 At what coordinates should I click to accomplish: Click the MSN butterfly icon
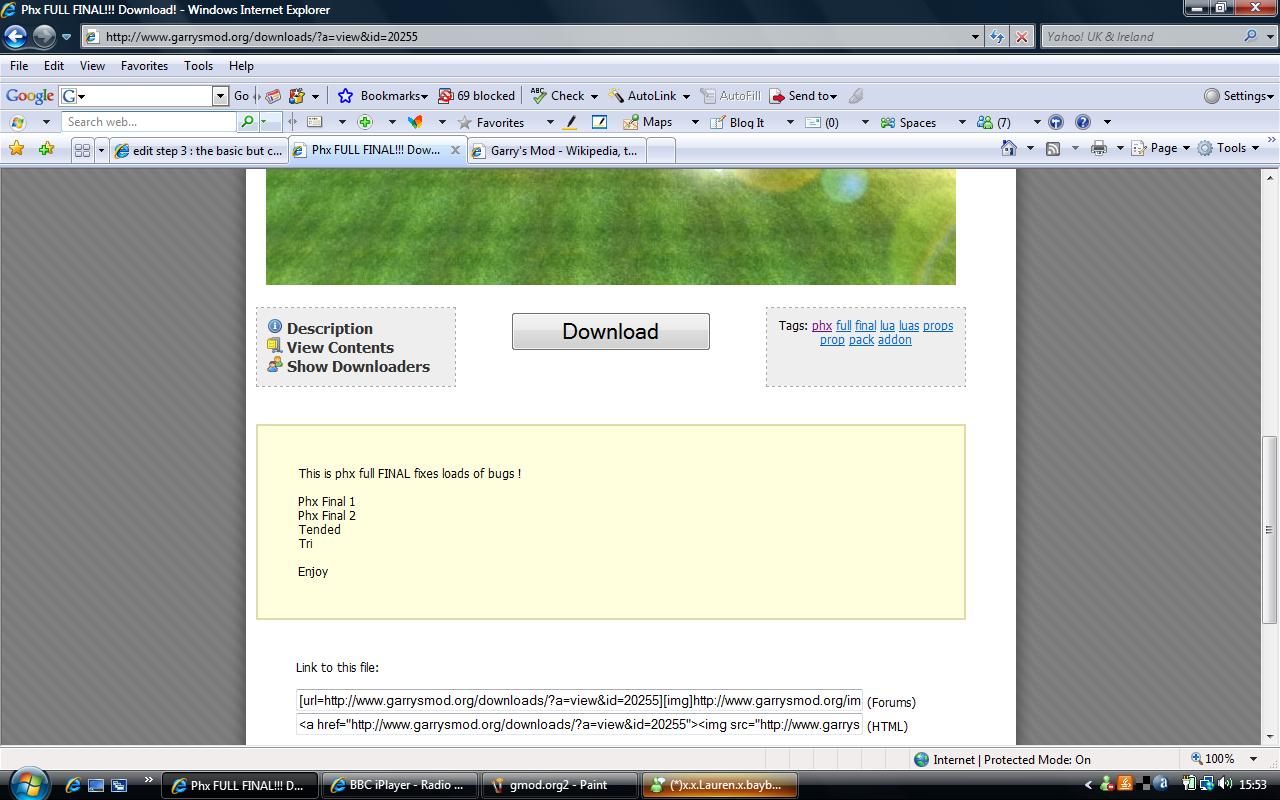click(x=415, y=122)
